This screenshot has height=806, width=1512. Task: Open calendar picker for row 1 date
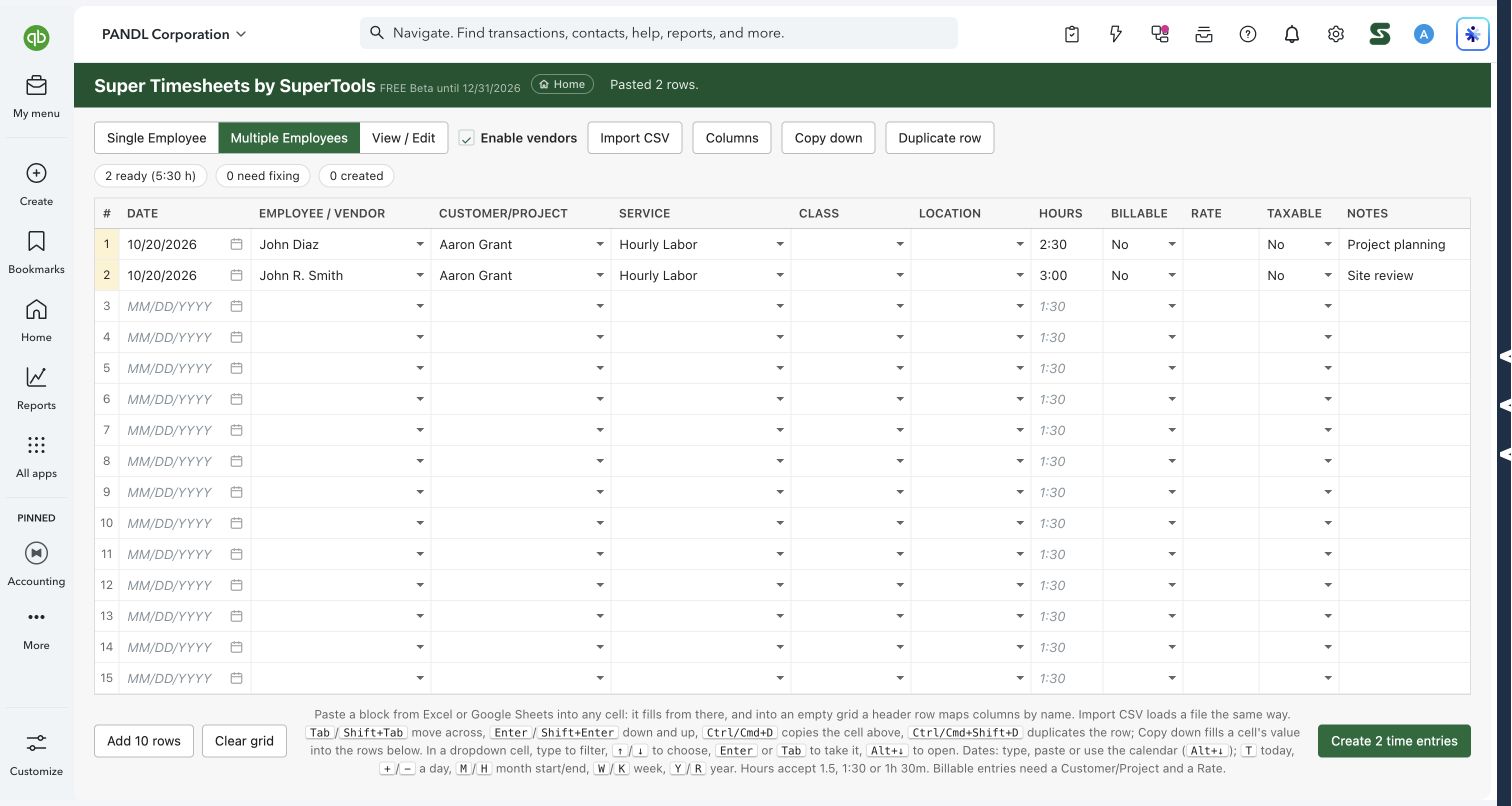point(237,244)
